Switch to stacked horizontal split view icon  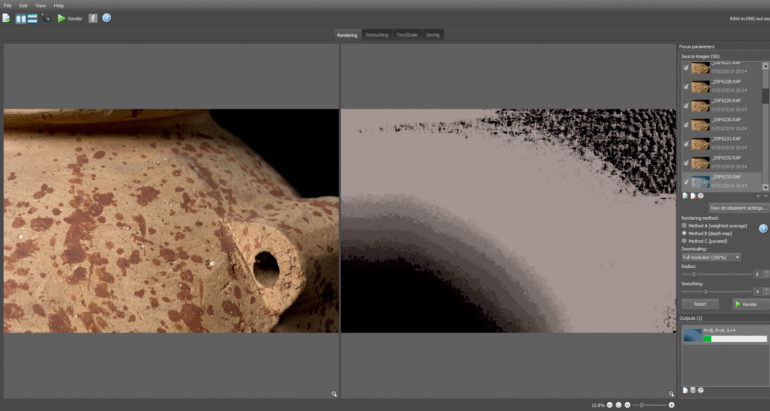click(x=32, y=19)
